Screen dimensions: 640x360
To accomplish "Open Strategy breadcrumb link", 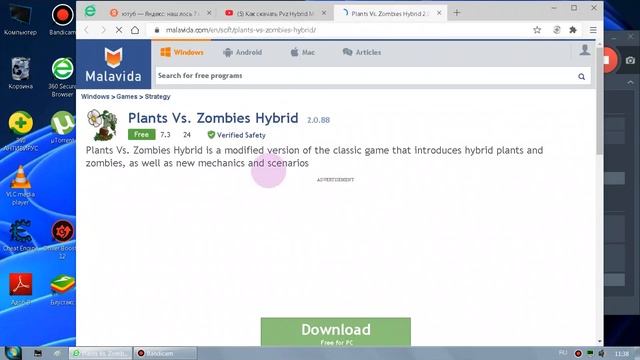I will click(157, 97).
